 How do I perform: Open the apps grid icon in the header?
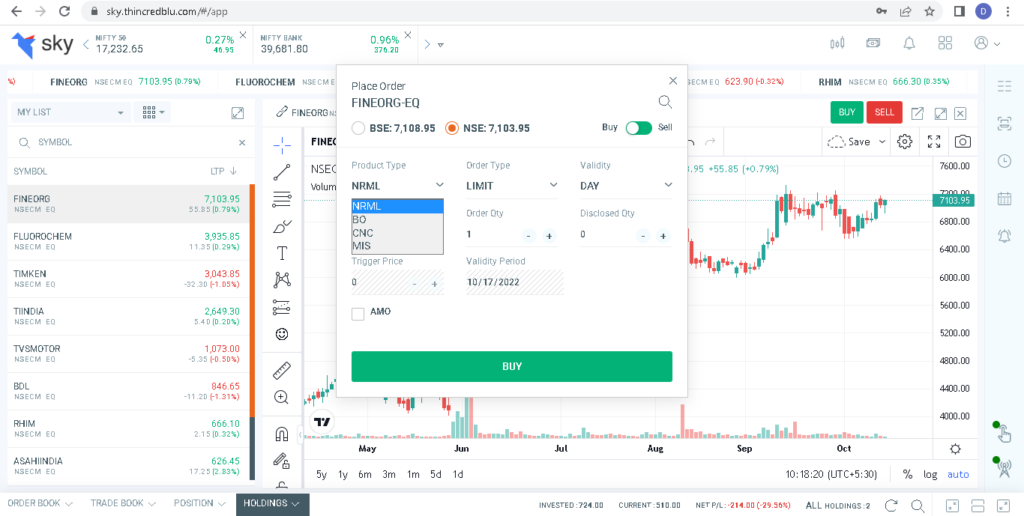tap(945, 43)
